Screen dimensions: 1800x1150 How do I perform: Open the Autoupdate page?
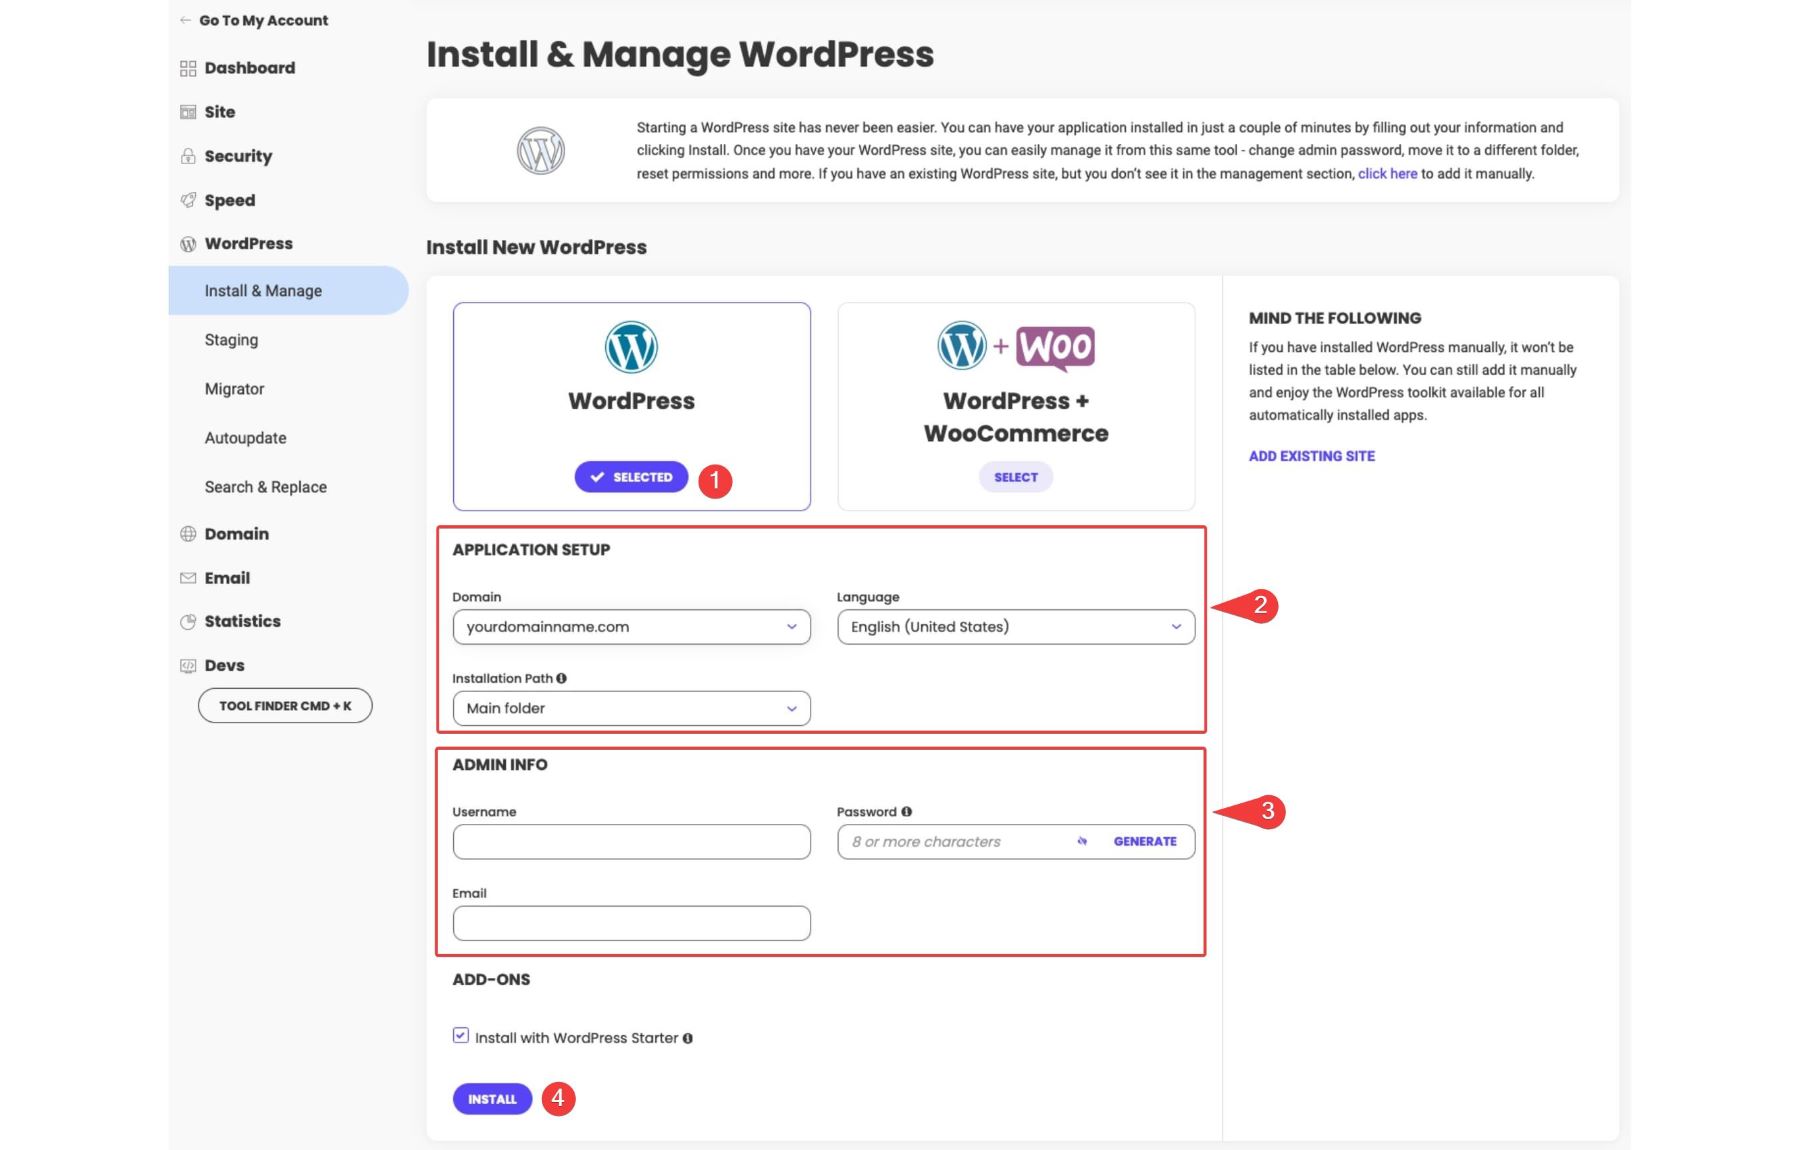(244, 437)
